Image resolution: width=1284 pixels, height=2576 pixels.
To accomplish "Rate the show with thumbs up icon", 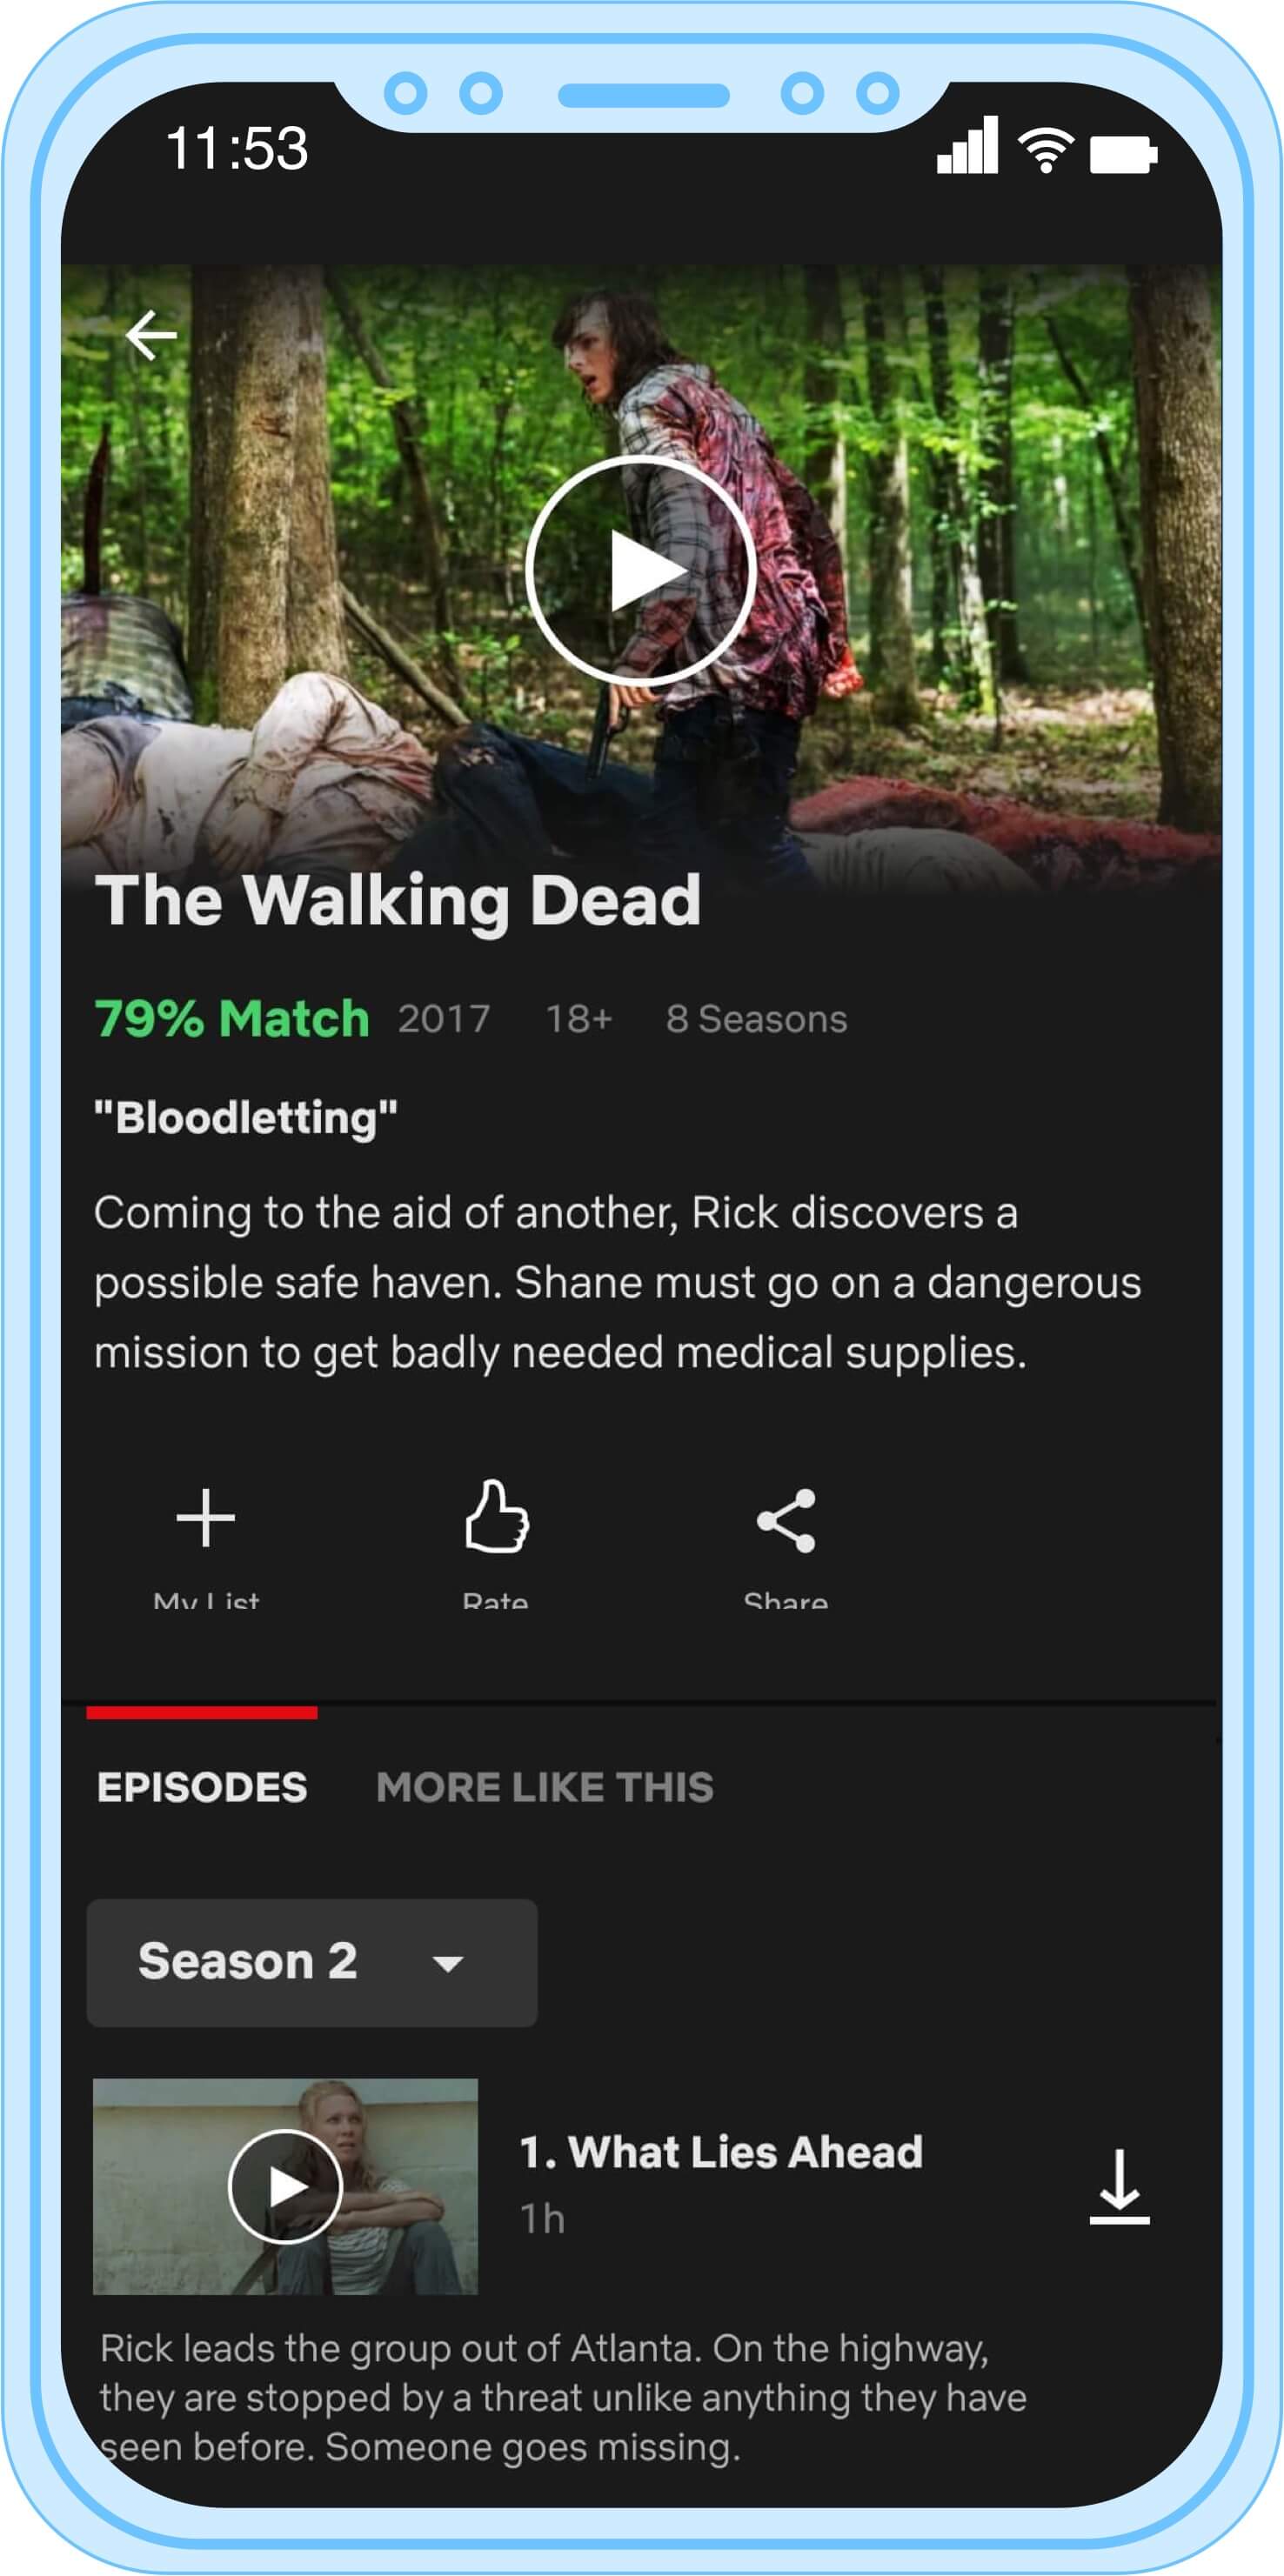I will tap(496, 1542).
